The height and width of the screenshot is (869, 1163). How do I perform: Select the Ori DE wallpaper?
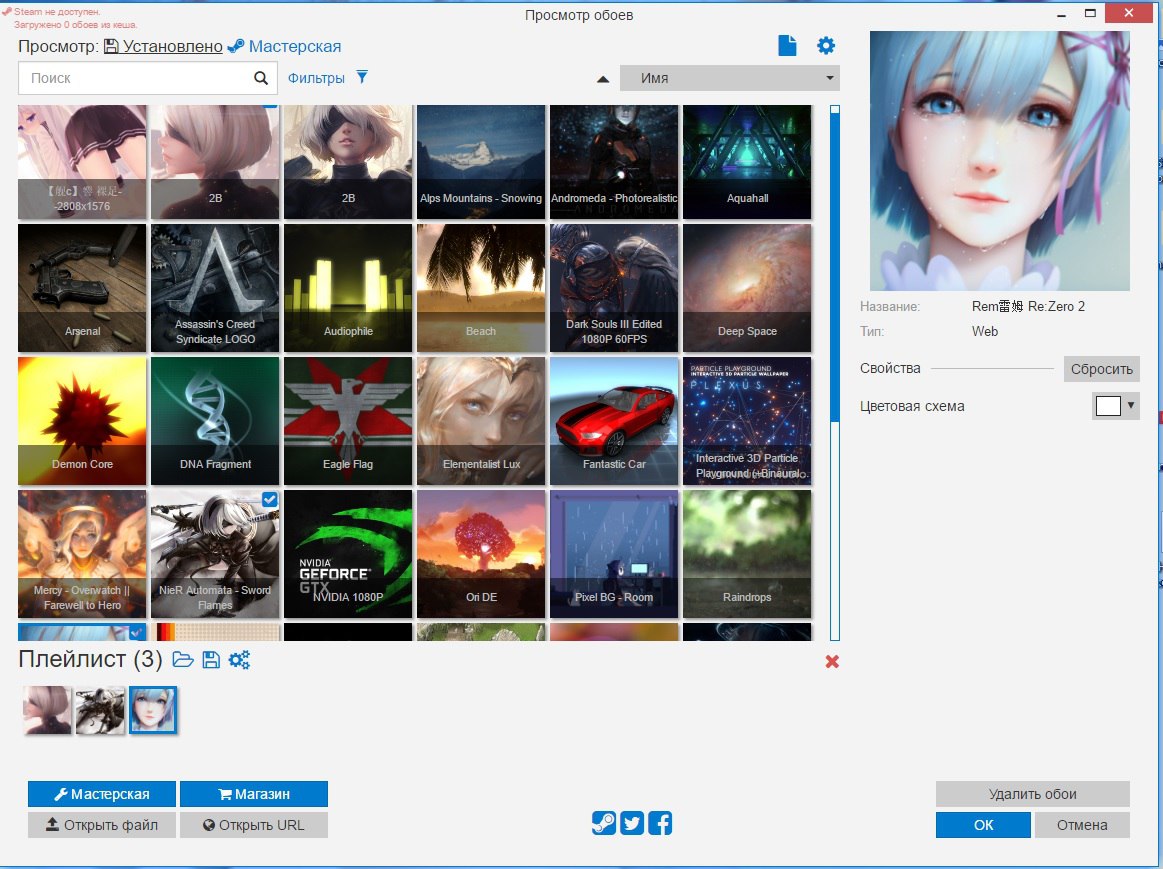coord(481,554)
